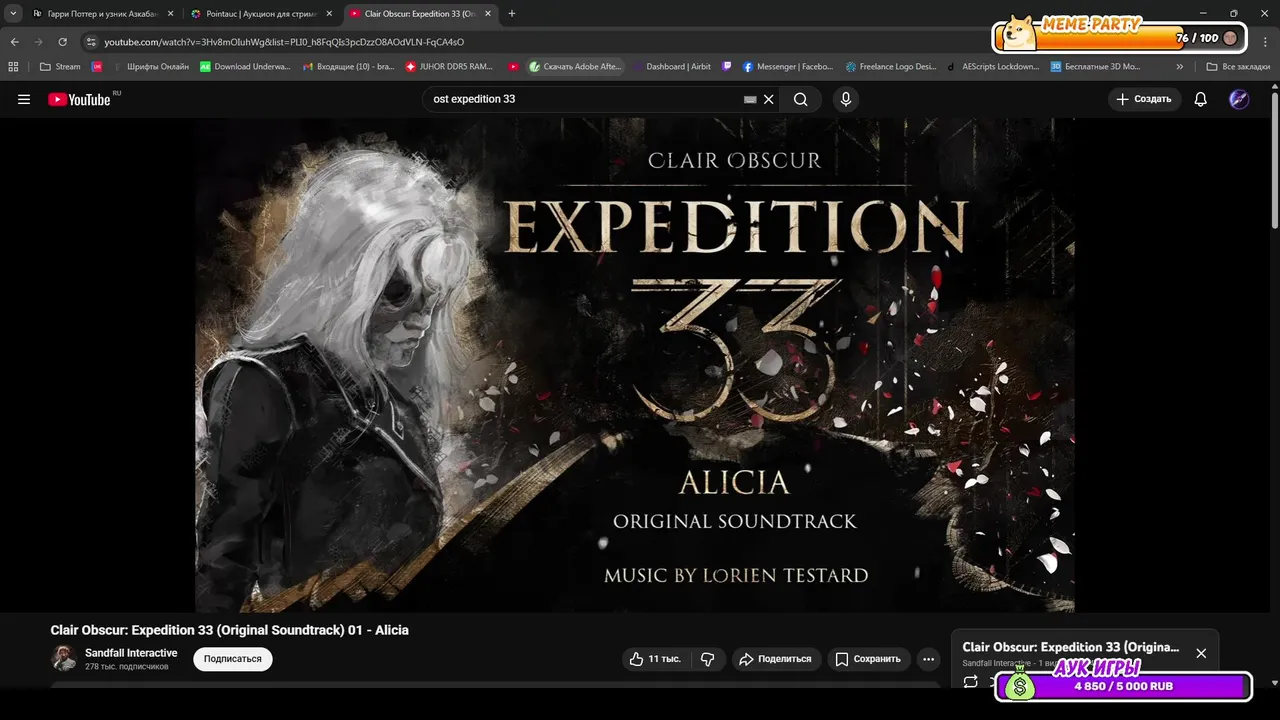
Task: Open the Chrome apps grid shortcut
Action: (x=13, y=67)
